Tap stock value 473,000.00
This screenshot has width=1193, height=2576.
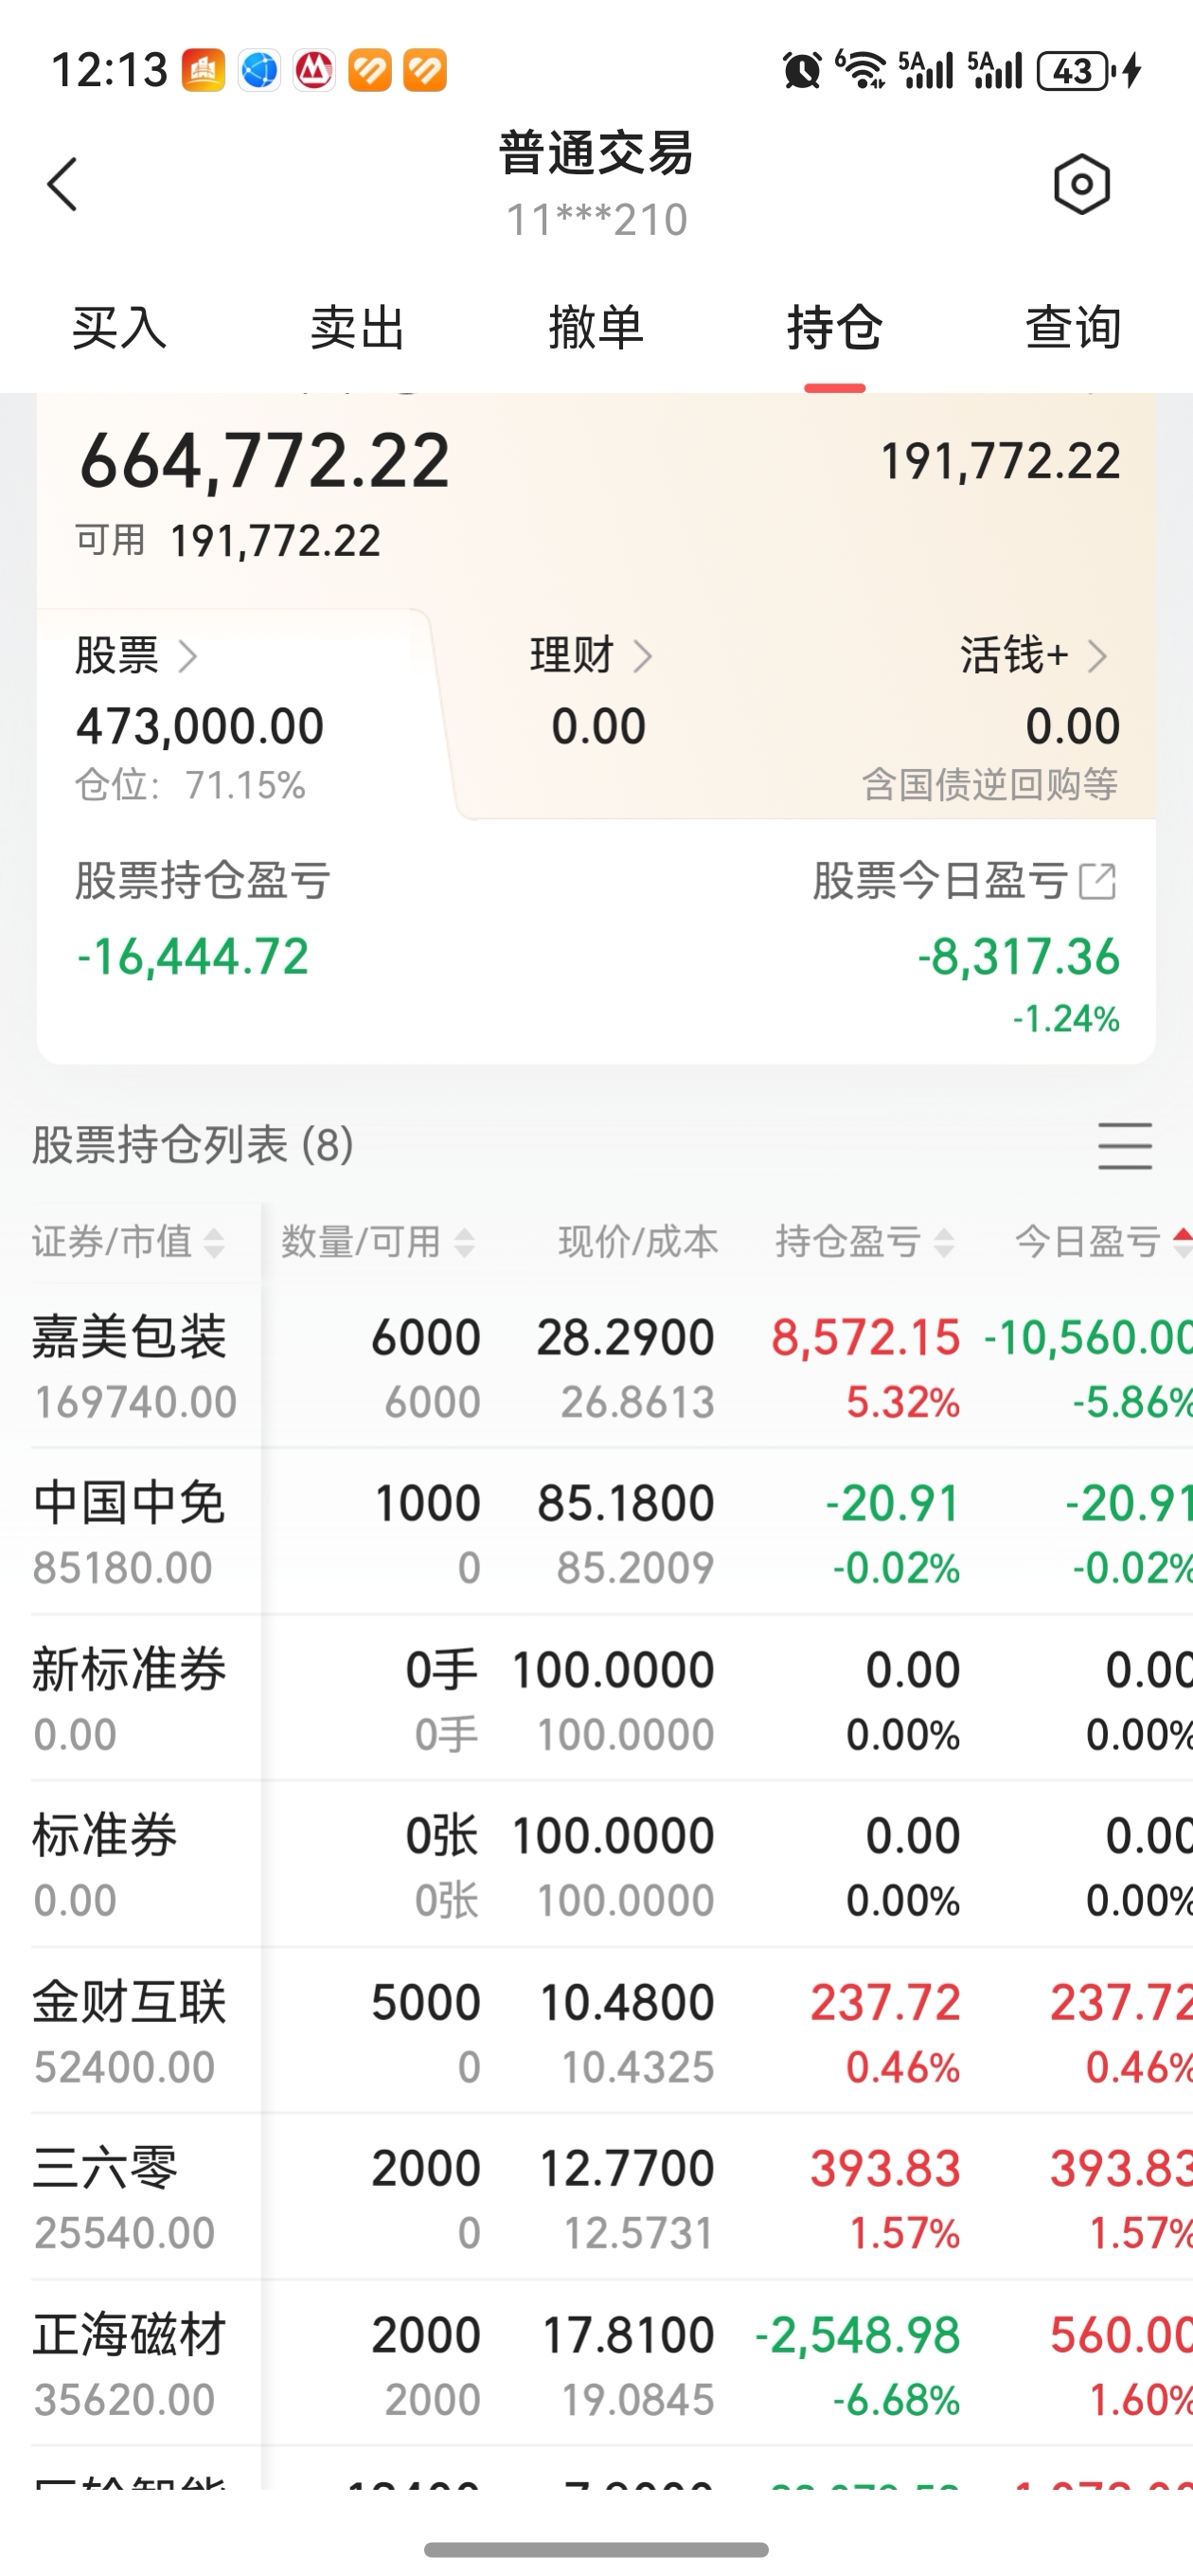pos(200,726)
